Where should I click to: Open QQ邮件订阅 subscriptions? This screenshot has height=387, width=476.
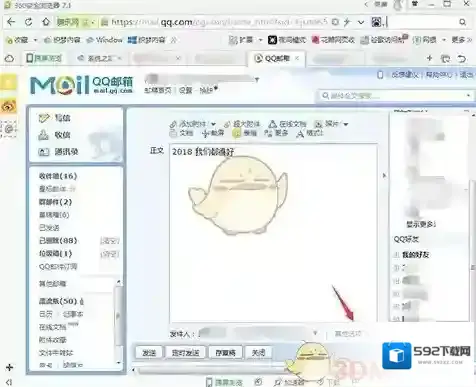tap(58, 267)
